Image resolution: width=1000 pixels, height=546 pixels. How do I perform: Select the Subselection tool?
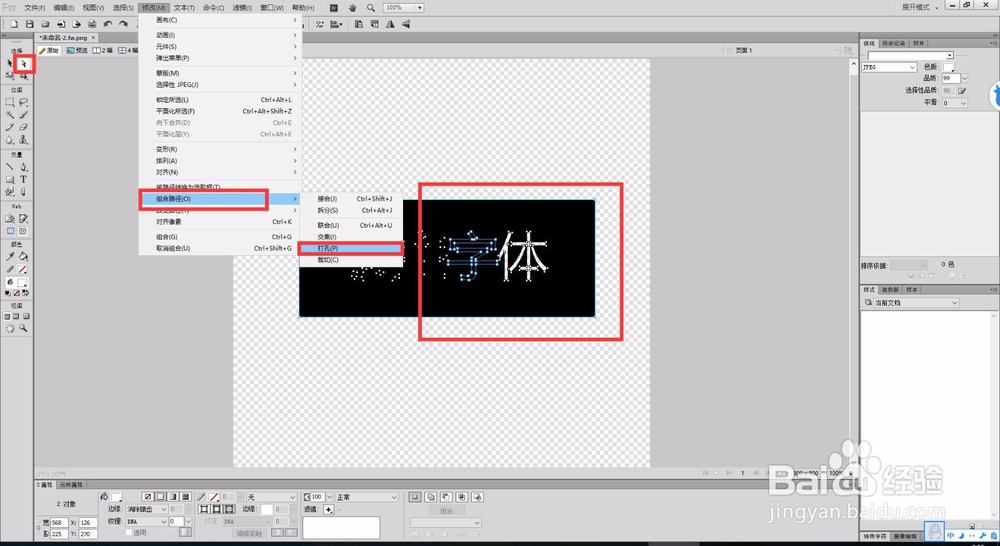coord(24,64)
